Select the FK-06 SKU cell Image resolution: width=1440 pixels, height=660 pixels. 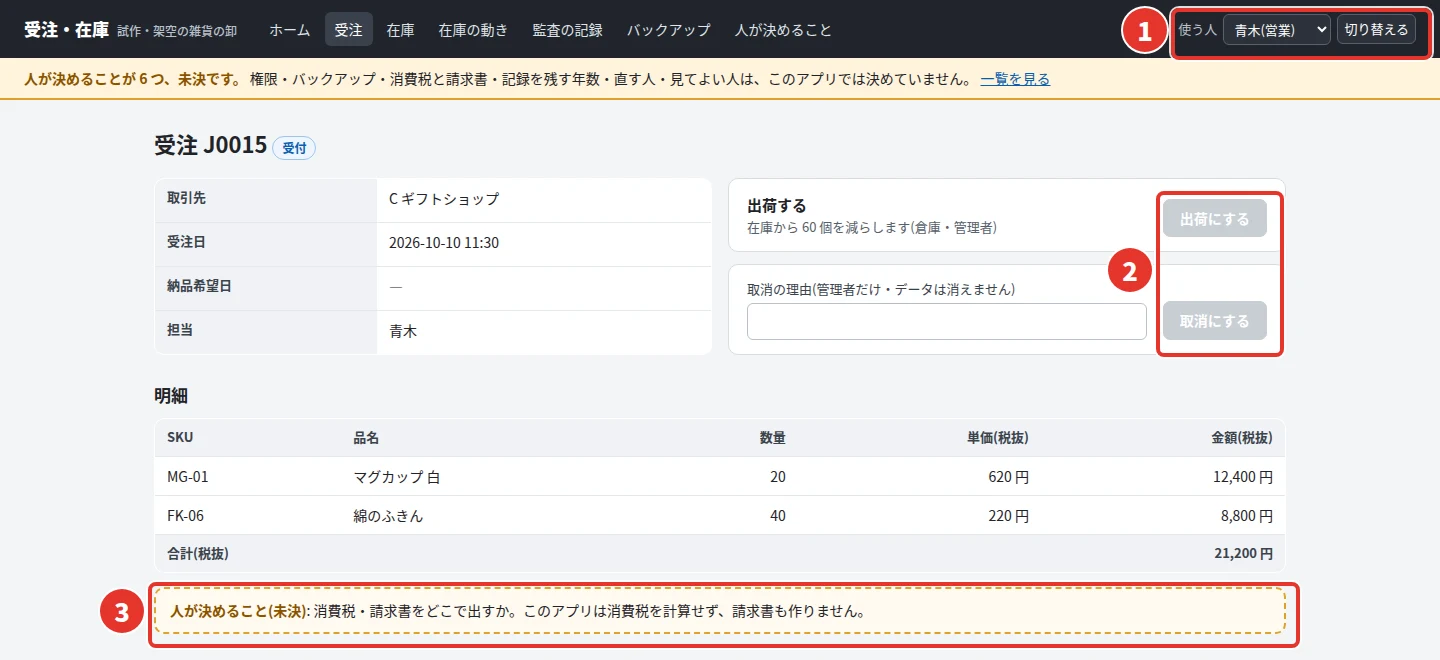187,516
